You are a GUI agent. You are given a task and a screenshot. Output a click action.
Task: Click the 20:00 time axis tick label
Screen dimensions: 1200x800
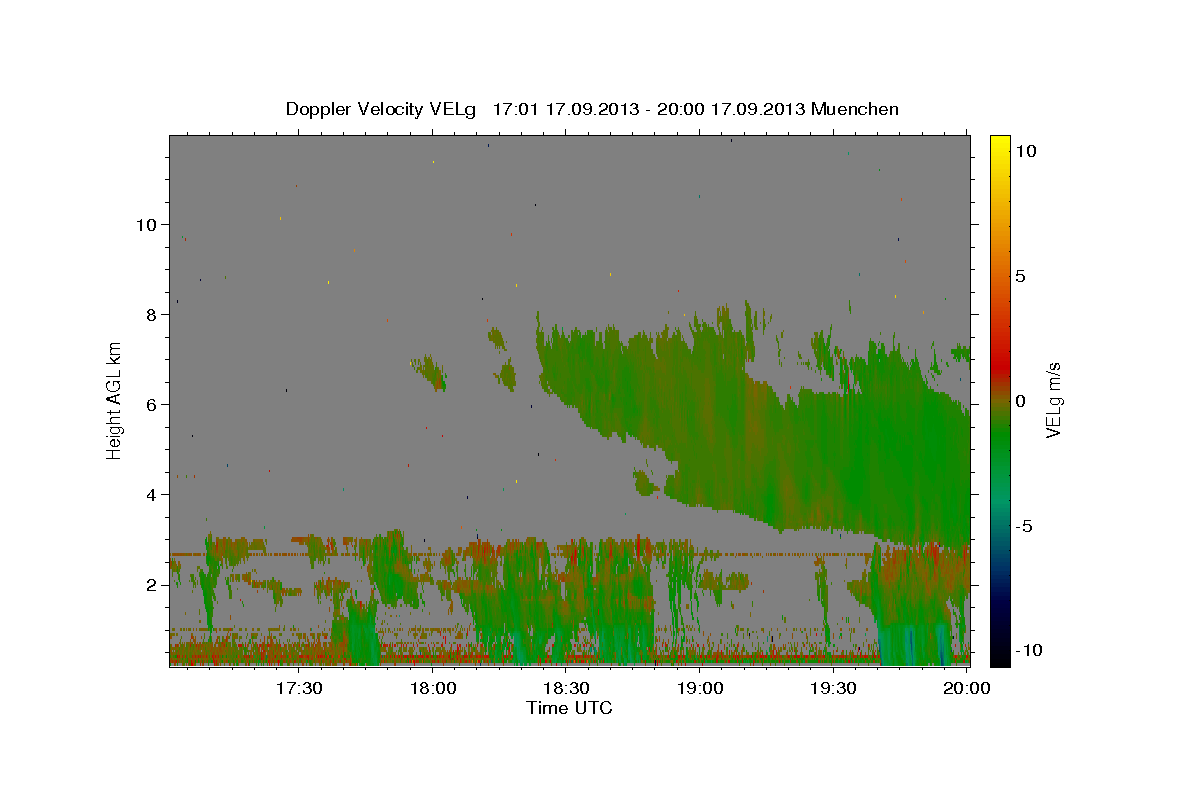[967, 688]
